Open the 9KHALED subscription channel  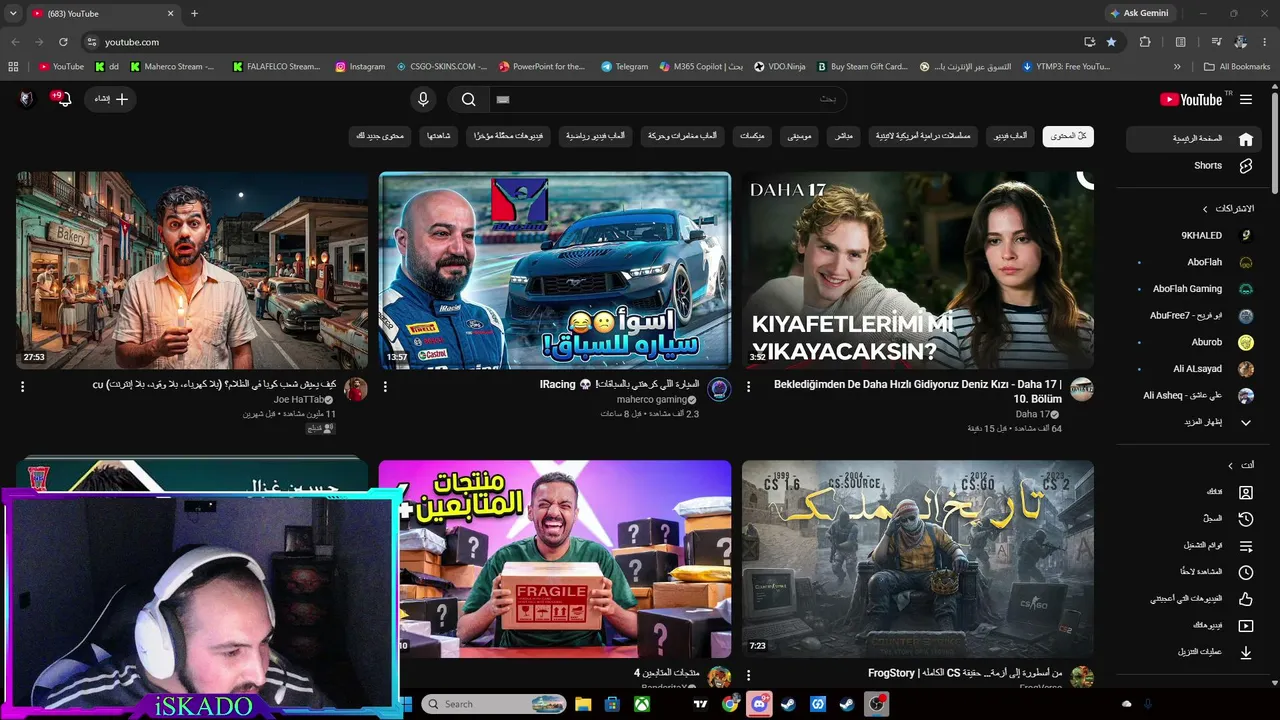click(x=1195, y=236)
